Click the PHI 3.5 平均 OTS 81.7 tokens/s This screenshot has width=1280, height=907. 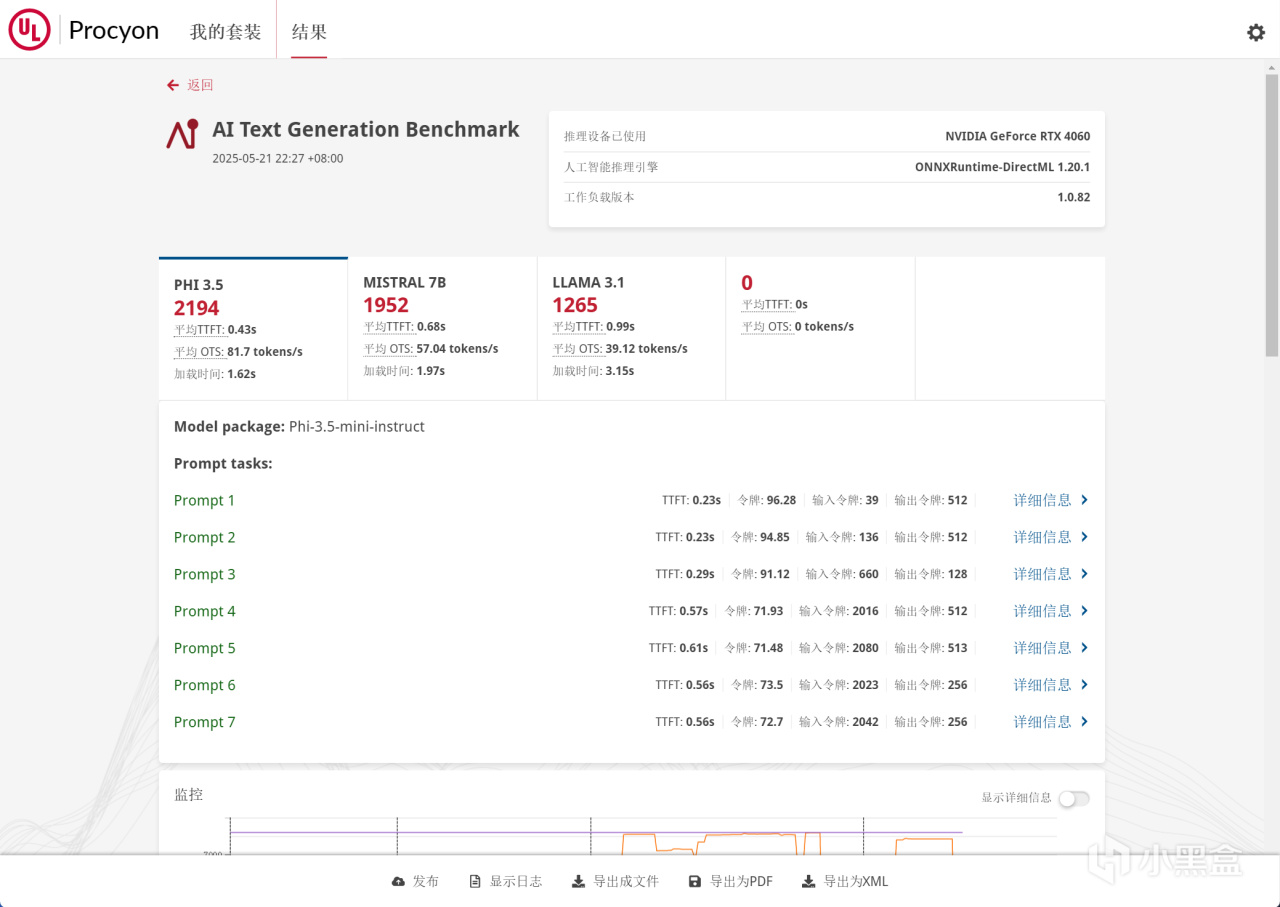pos(238,352)
